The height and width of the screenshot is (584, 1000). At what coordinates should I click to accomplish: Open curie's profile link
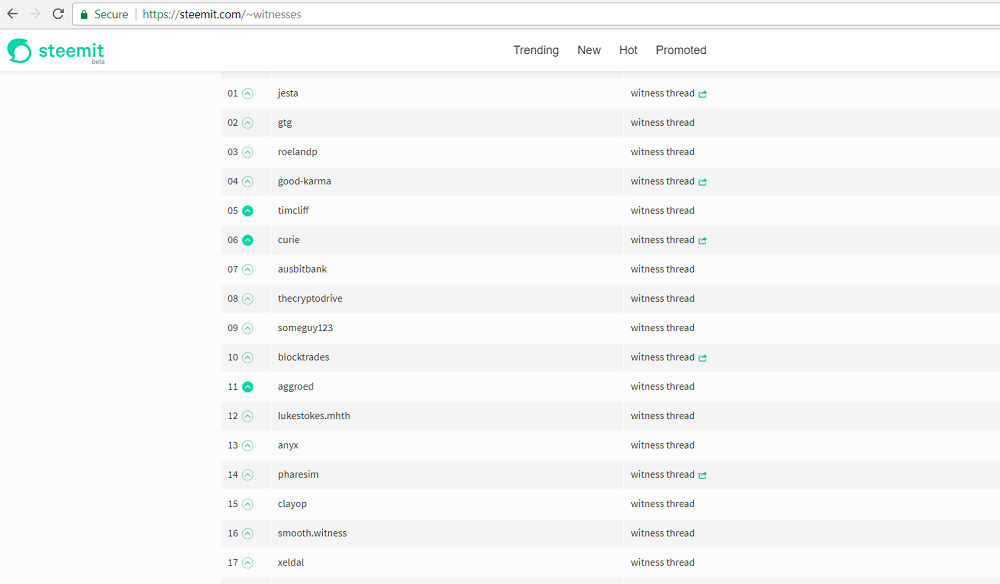(x=288, y=240)
